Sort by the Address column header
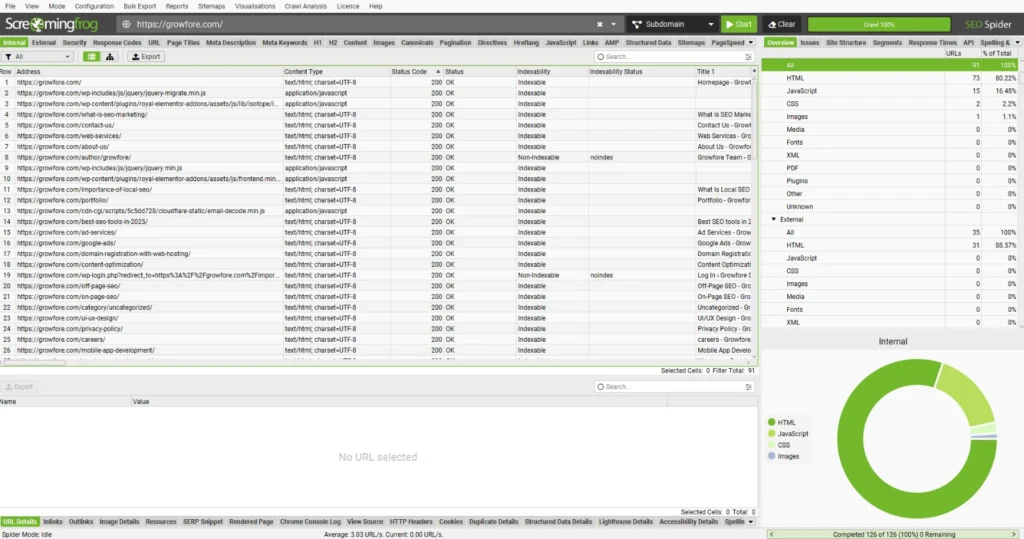The height and width of the screenshot is (539, 1024). click(x=148, y=71)
